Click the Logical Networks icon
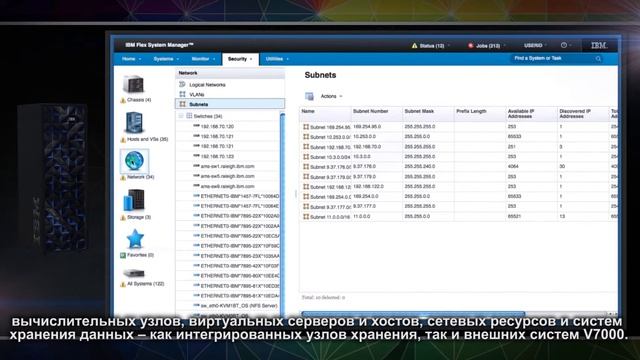Screen dimensions: 640x360 [x=182, y=84]
